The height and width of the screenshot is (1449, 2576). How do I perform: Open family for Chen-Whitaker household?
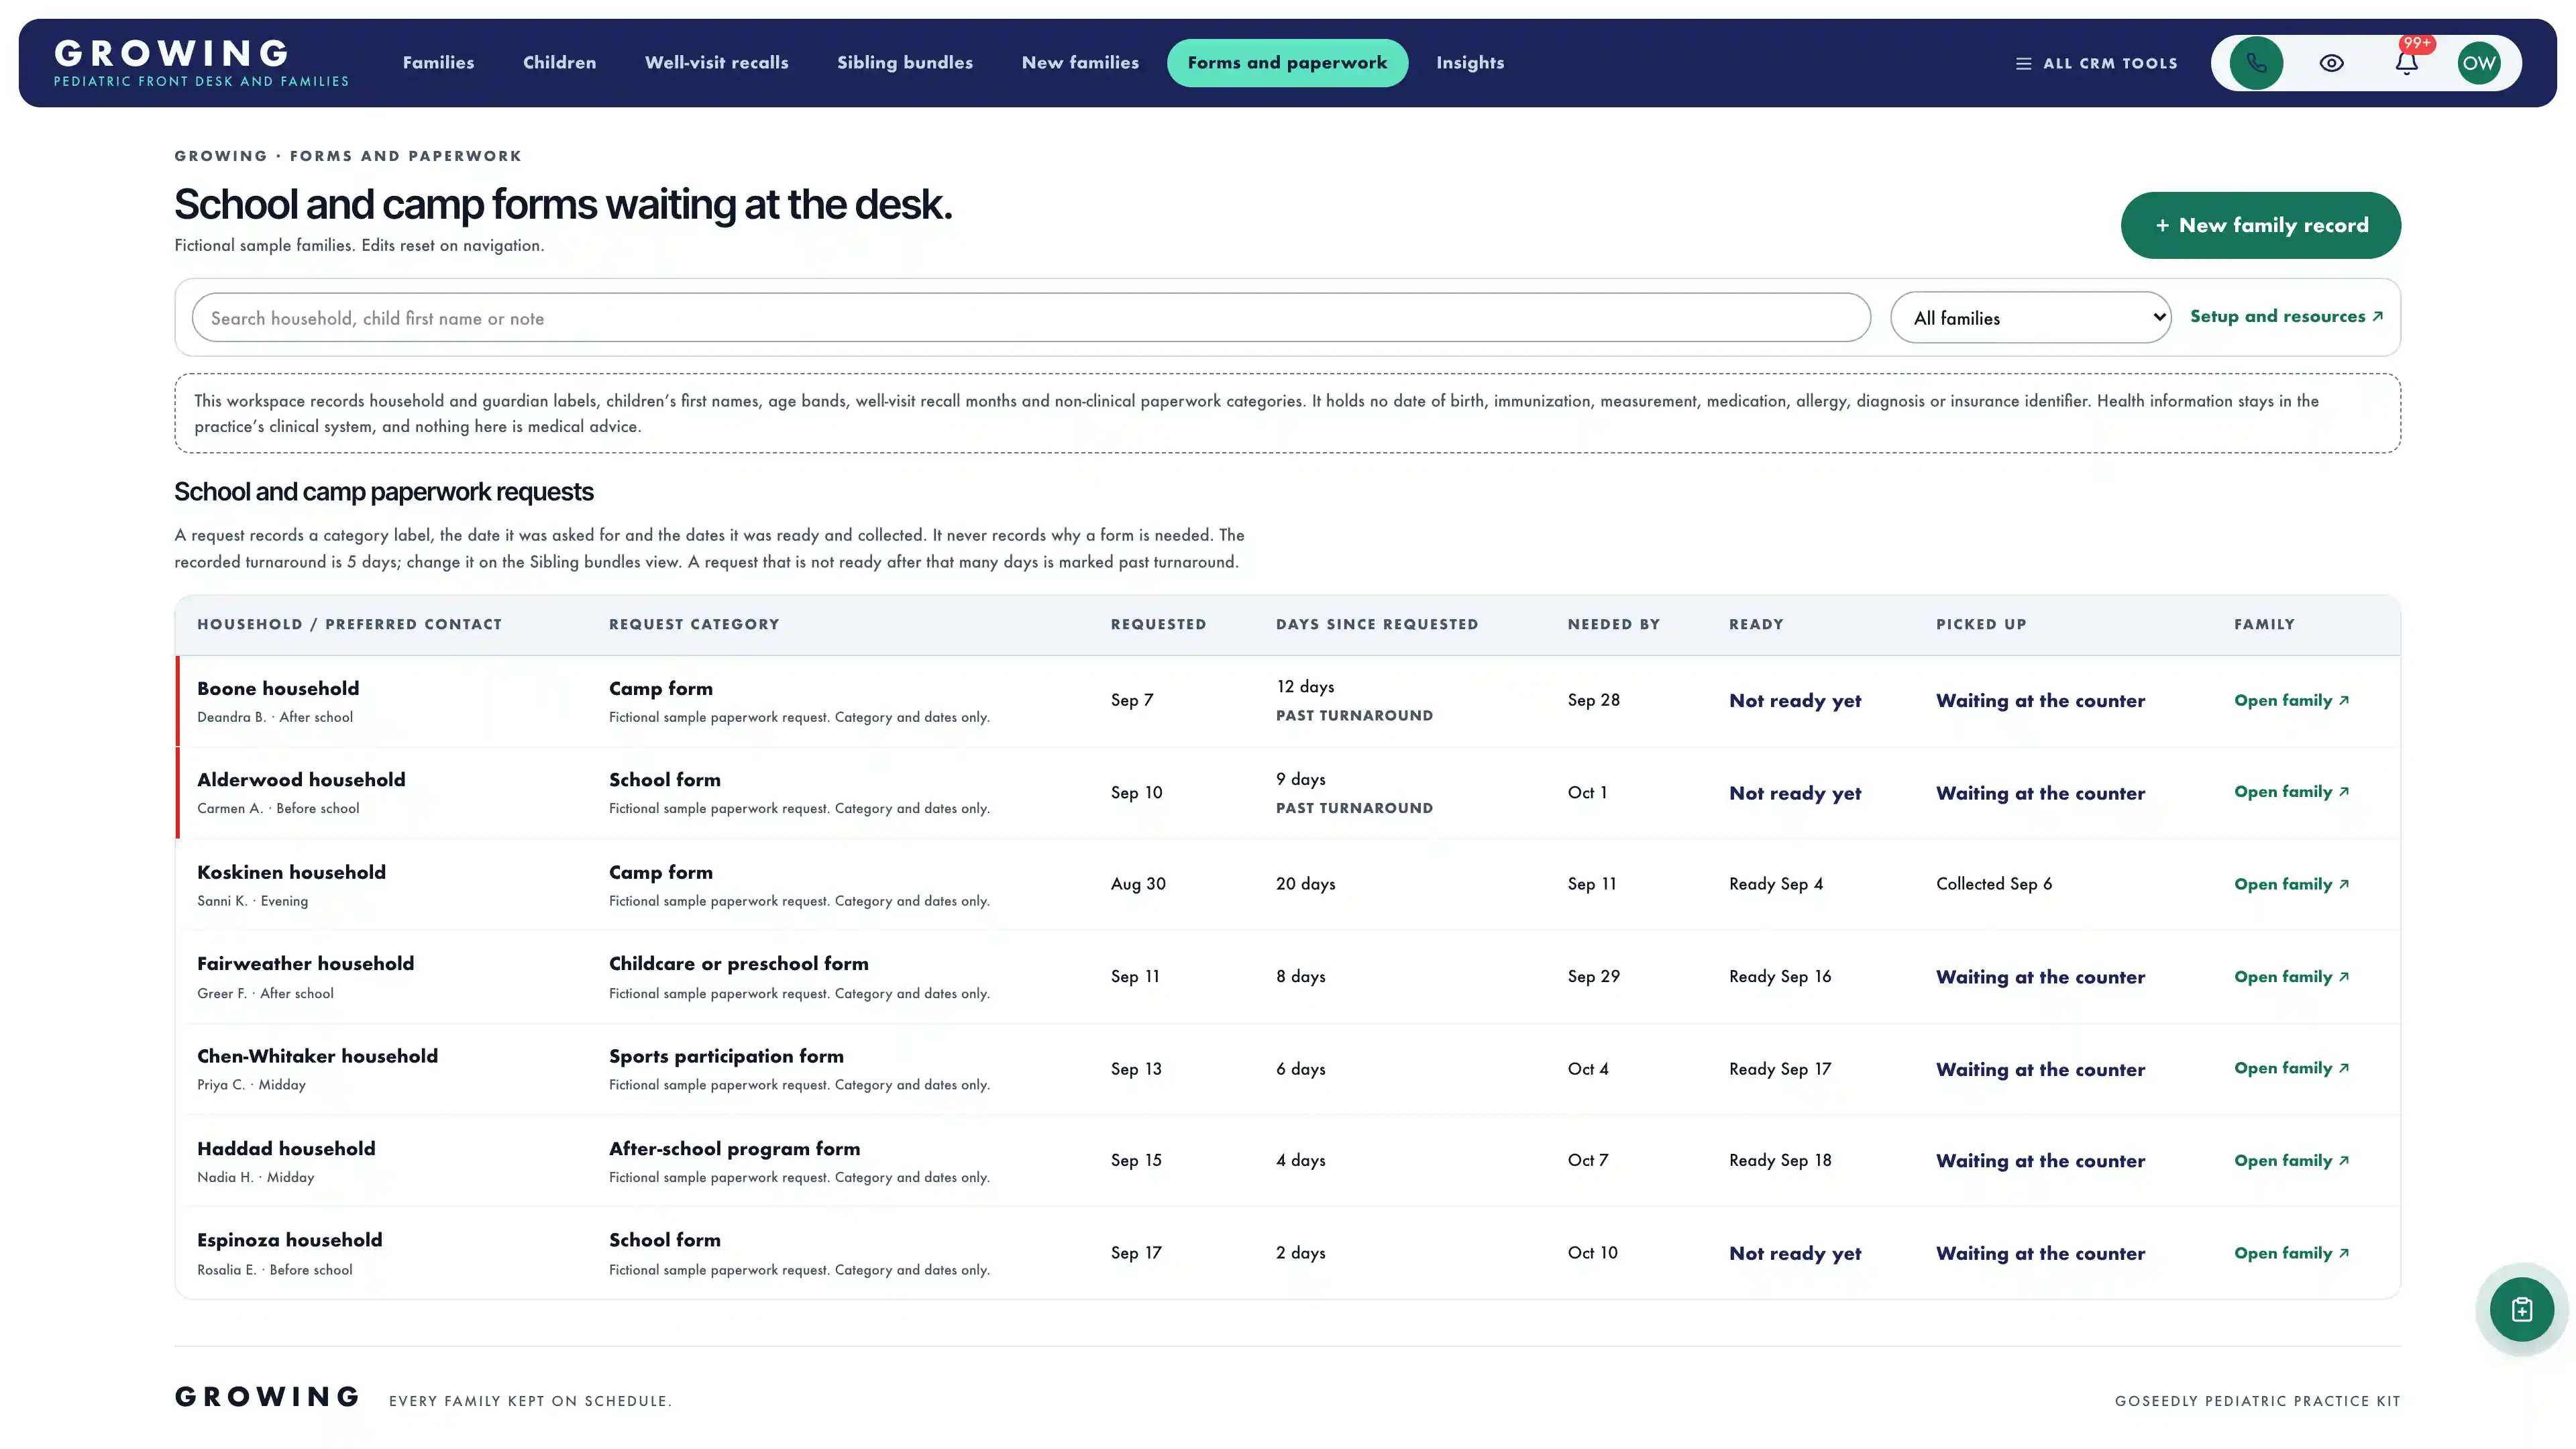click(x=2291, y=1068)
